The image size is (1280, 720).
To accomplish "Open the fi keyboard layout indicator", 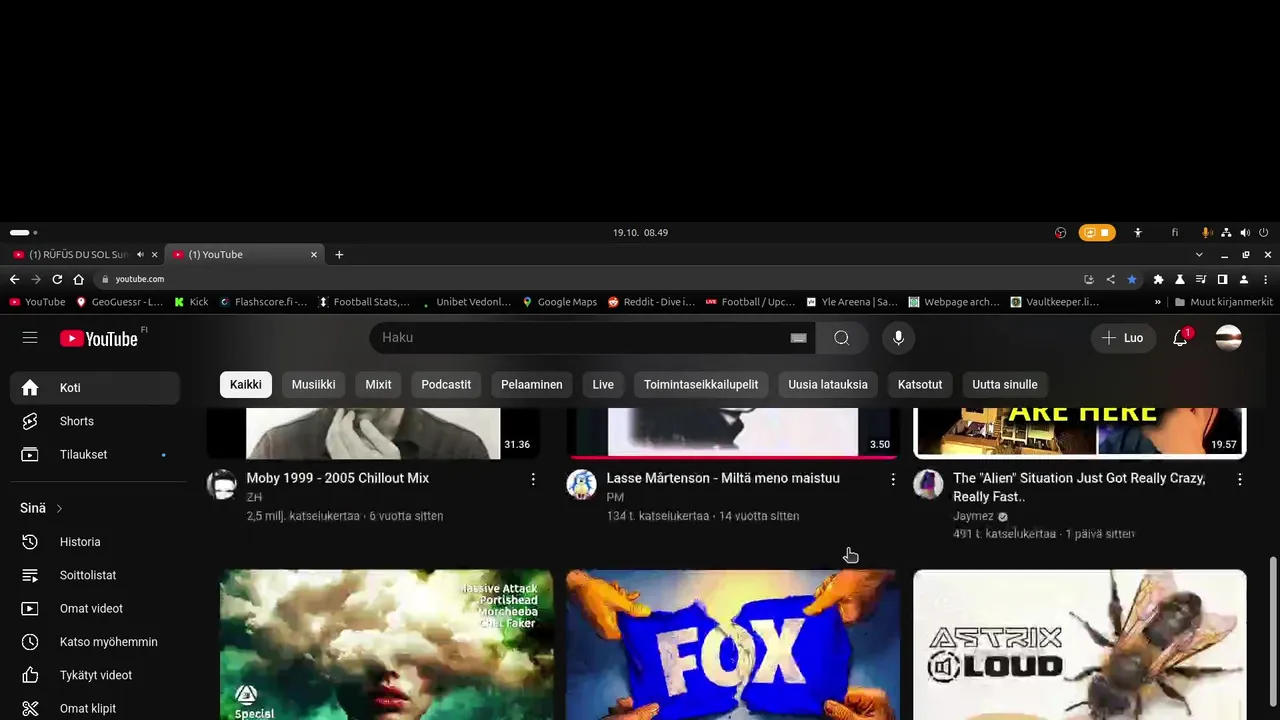I will (1175, 233).
